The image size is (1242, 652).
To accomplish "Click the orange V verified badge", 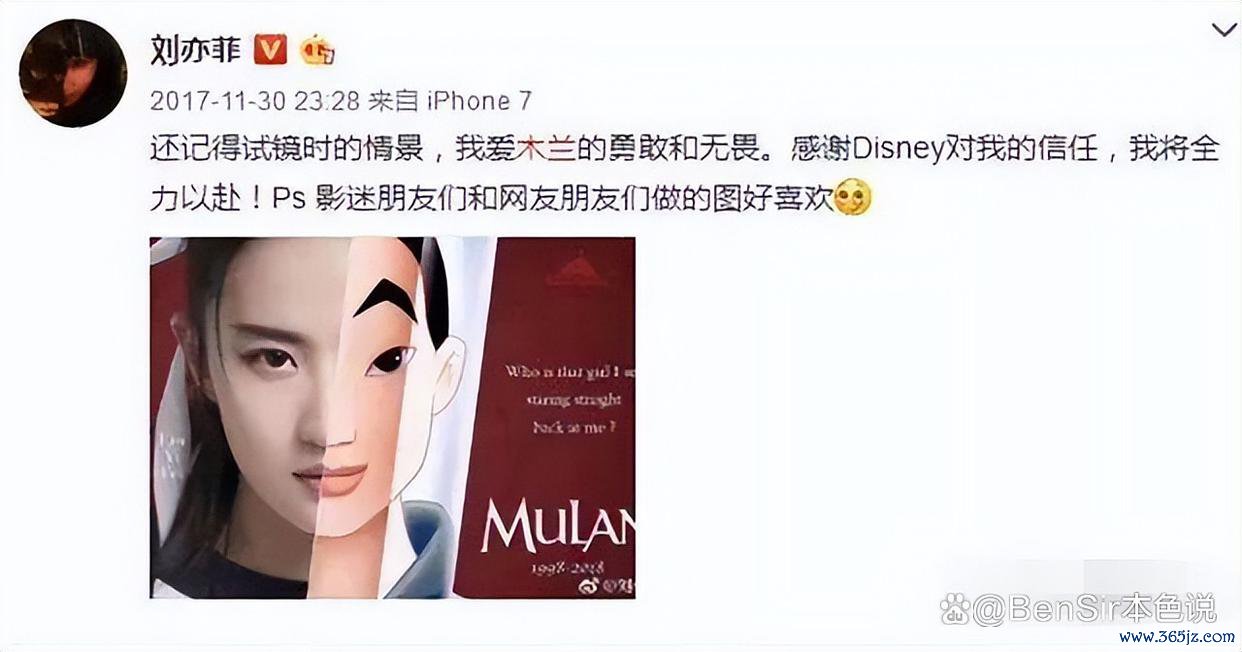I will point(270,48).
